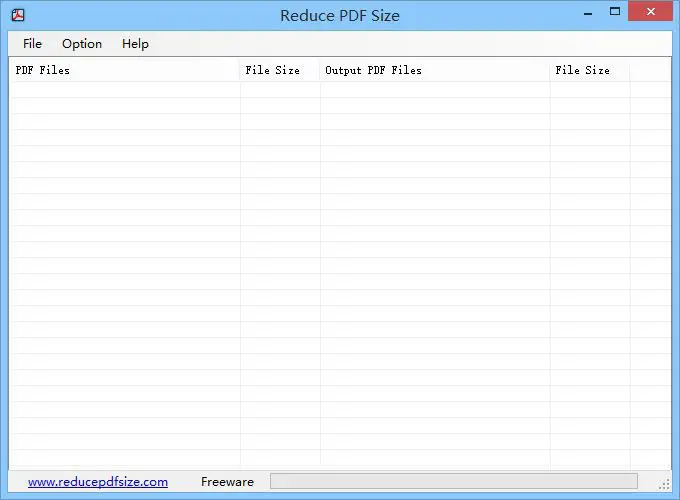680x500 pixels.
Task: Click empty cell under the rightmost File Size column
Action: click(x=590, y=90)
